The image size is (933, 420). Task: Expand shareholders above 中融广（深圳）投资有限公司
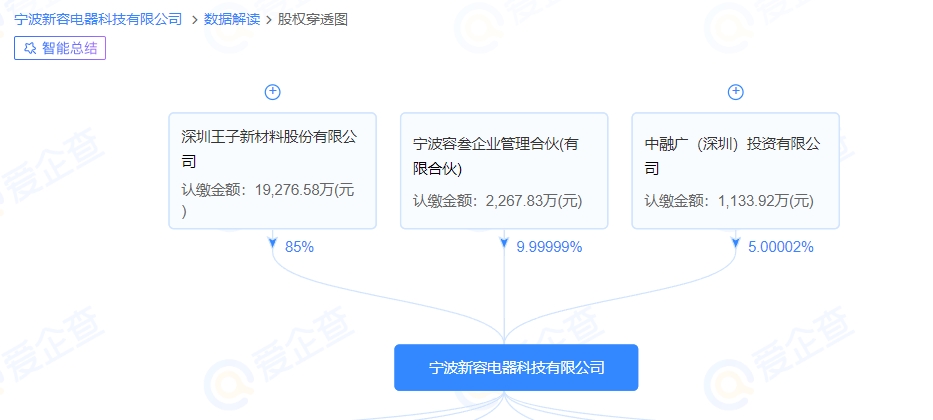(x=736, y=92)
